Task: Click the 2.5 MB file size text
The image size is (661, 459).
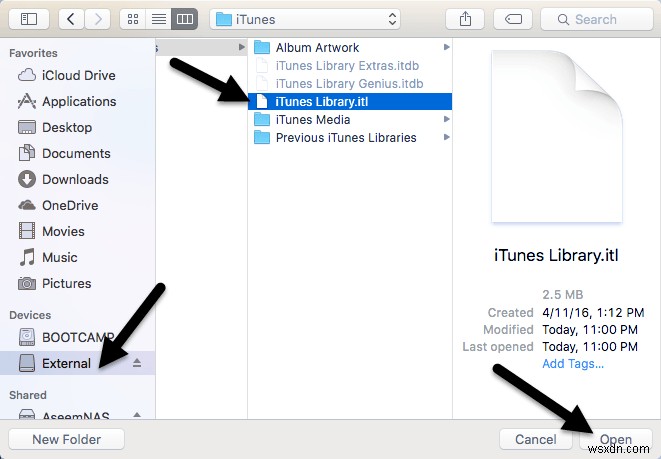Action: pos(562,295)
